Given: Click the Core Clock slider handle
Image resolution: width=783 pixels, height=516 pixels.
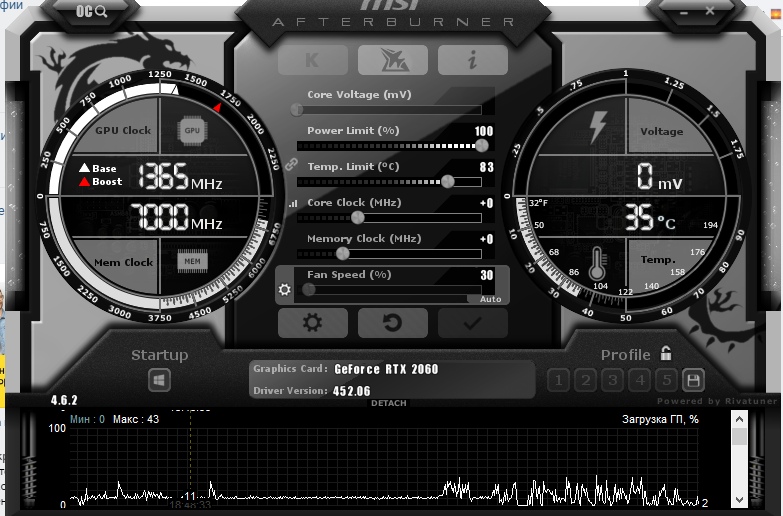Looking at the screenshot, I should pos(358,217).
